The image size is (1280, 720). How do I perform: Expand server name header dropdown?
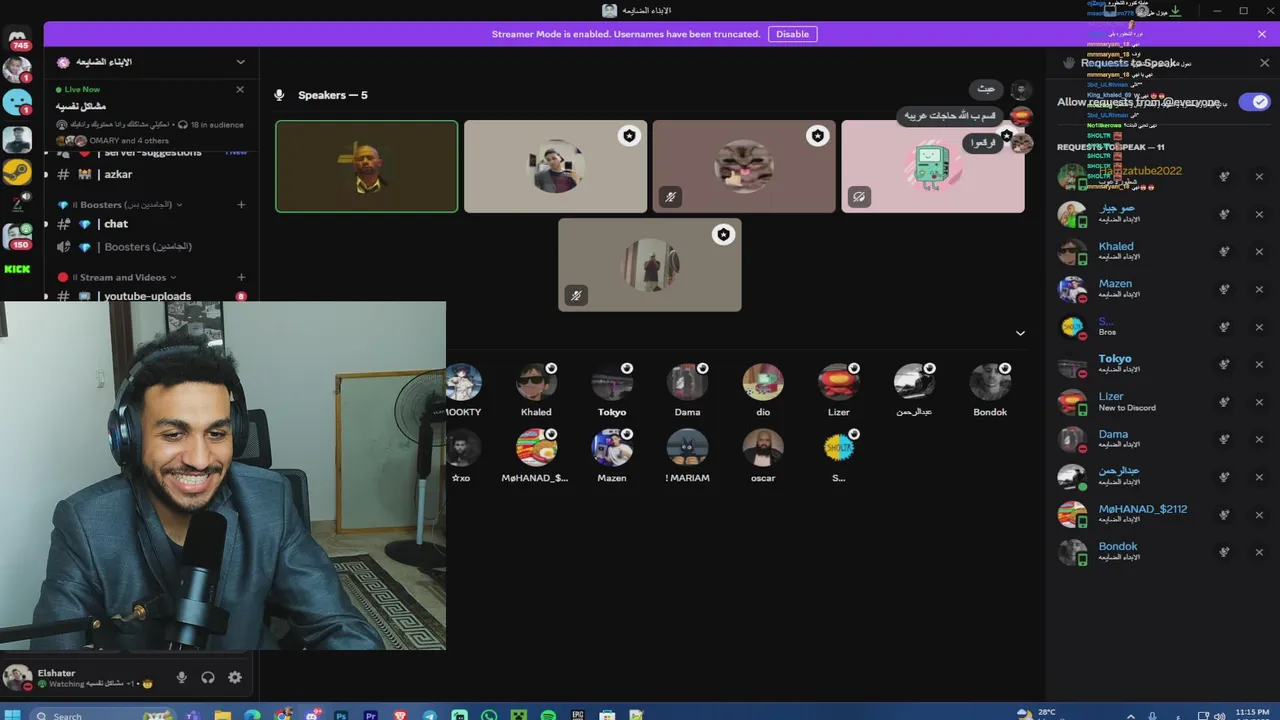240,62
